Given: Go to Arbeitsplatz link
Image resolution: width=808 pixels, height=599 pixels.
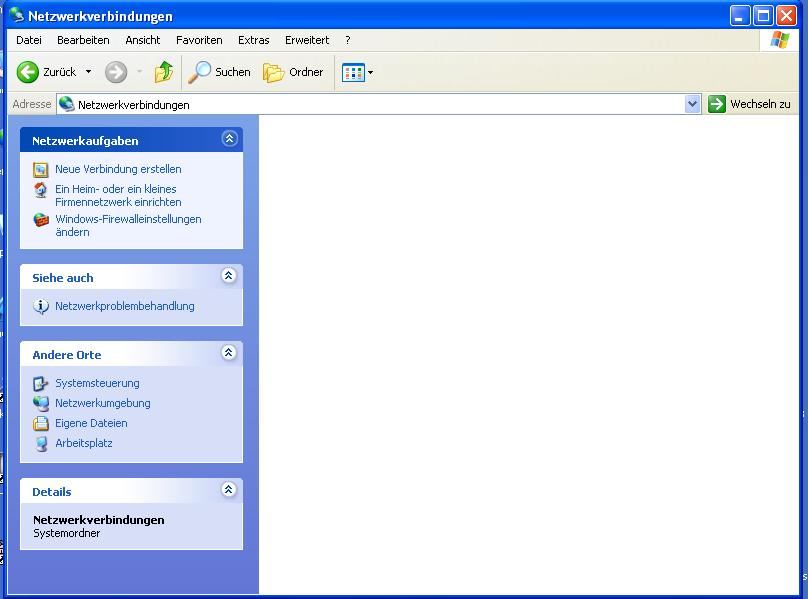Looking at the screenshot, I should point(83,443).
